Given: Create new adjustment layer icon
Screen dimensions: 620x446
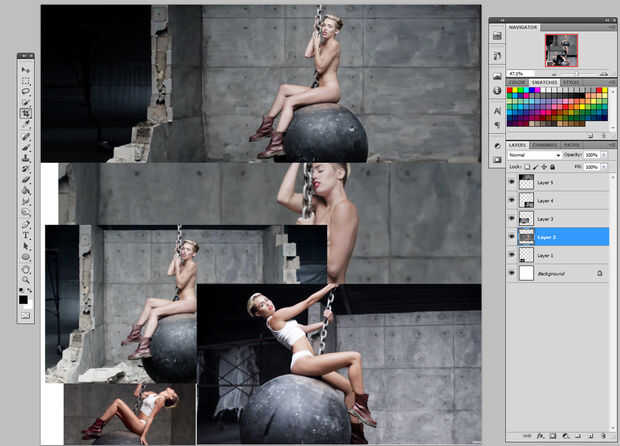Looking at the screenshot, I should (x=565, y=436).
